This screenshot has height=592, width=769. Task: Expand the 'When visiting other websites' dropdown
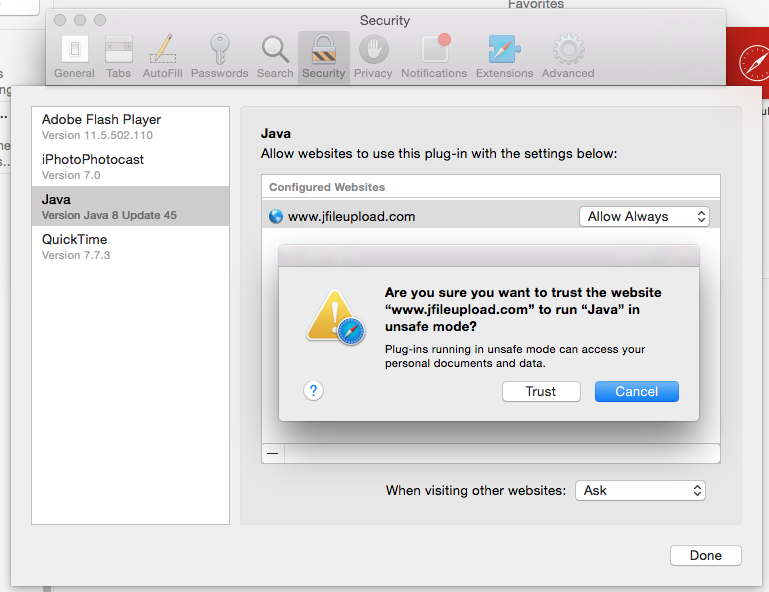click(640, 491)
